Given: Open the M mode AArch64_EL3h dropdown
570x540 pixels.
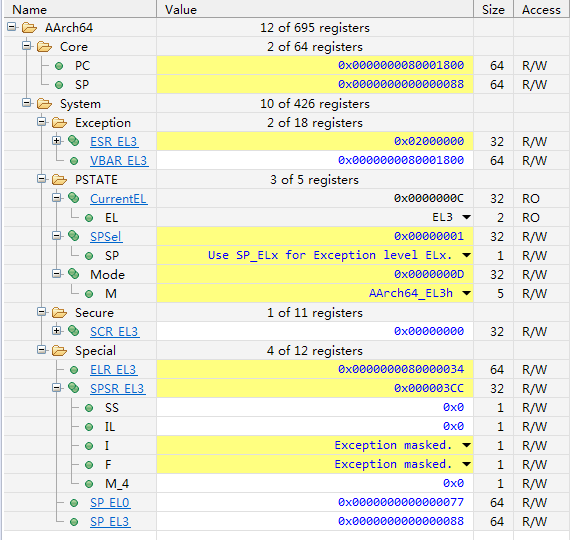Looking at the screenshot, I should click(466, 293).
